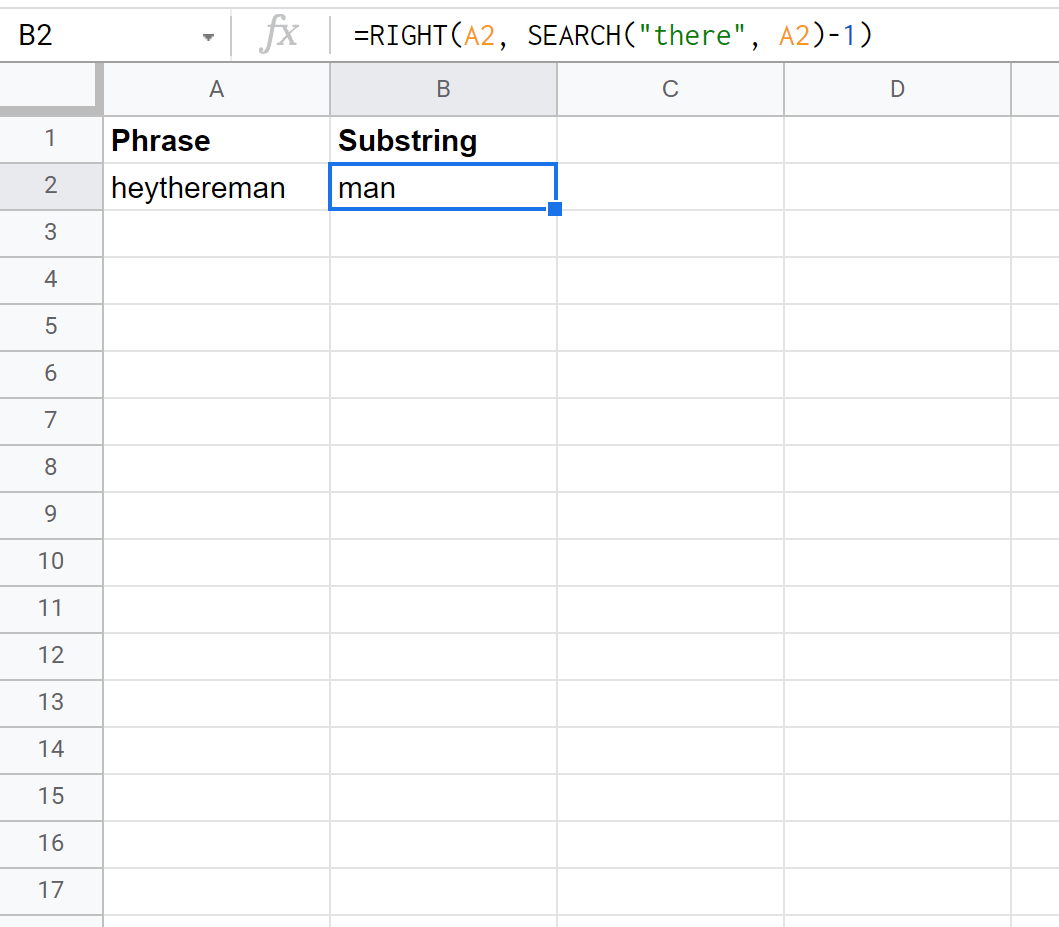Open the Name box dropdown arrow
Image resolution: width=1059 pixels, height=927 pixels.
[208, 37]
